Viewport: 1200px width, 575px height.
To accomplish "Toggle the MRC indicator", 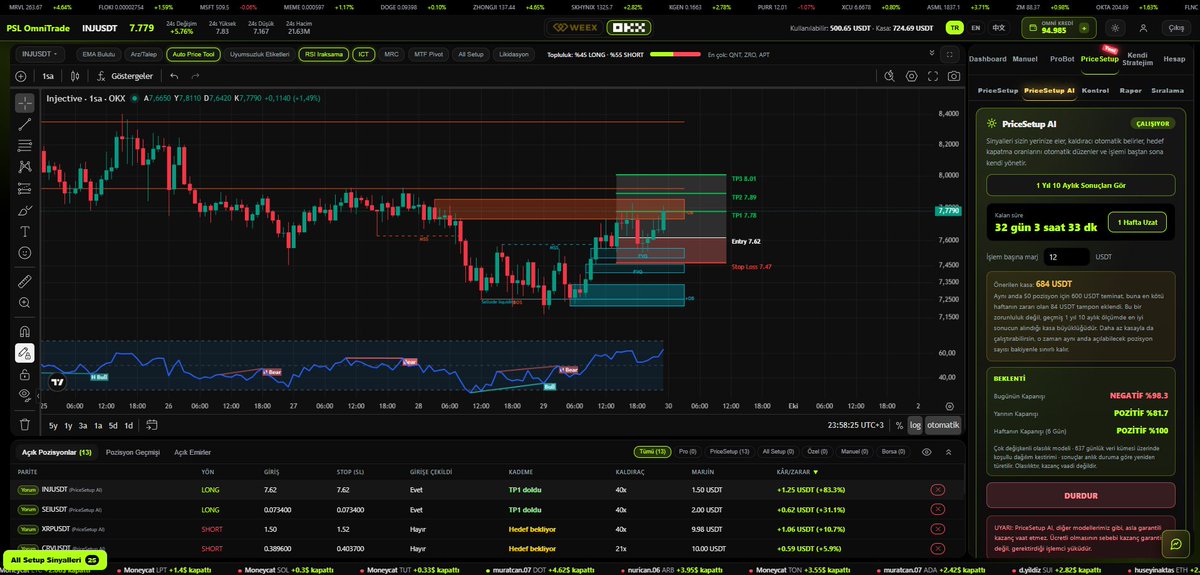I will point(391,53).
